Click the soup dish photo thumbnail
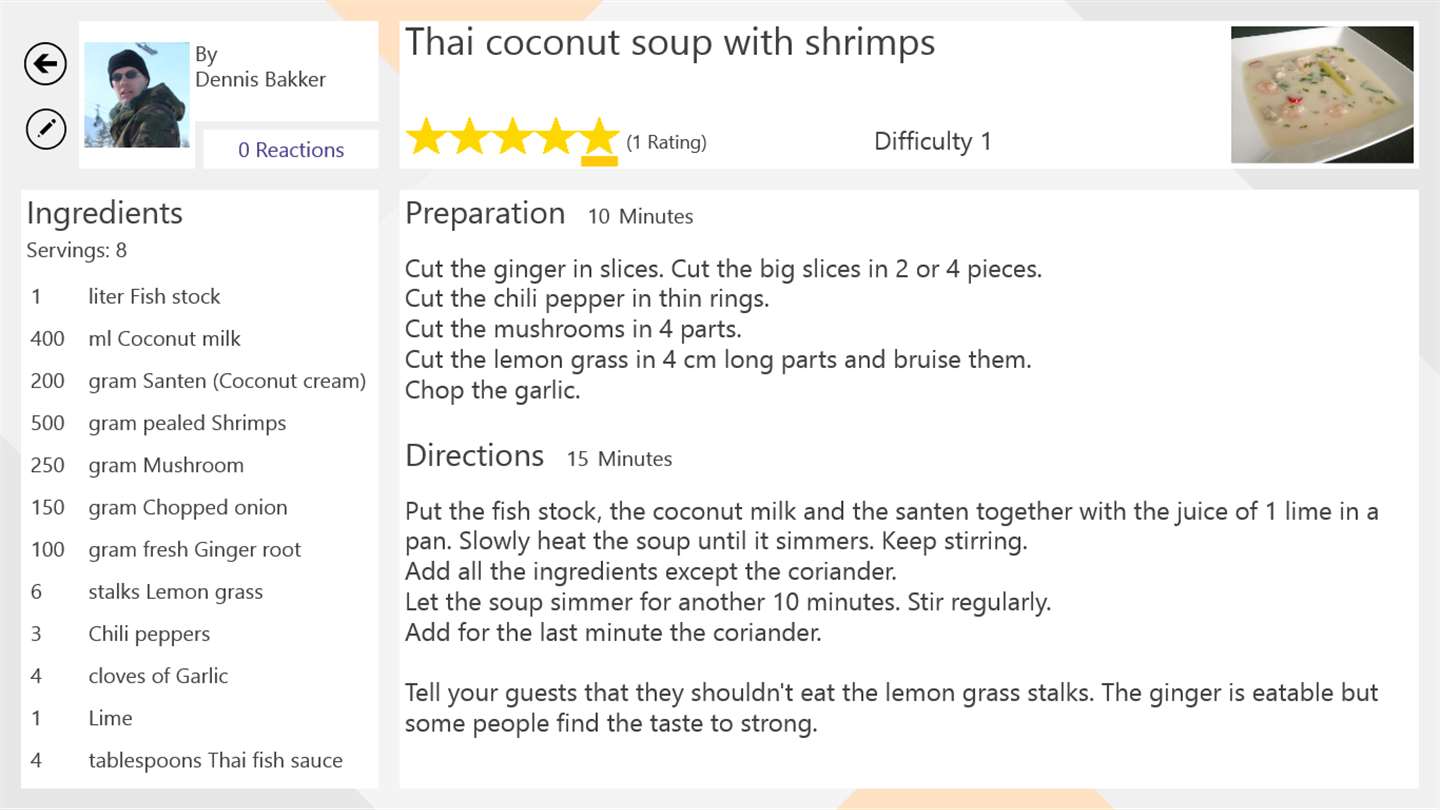Viewport: 1440px width, 810px height. coord(1322,95)
